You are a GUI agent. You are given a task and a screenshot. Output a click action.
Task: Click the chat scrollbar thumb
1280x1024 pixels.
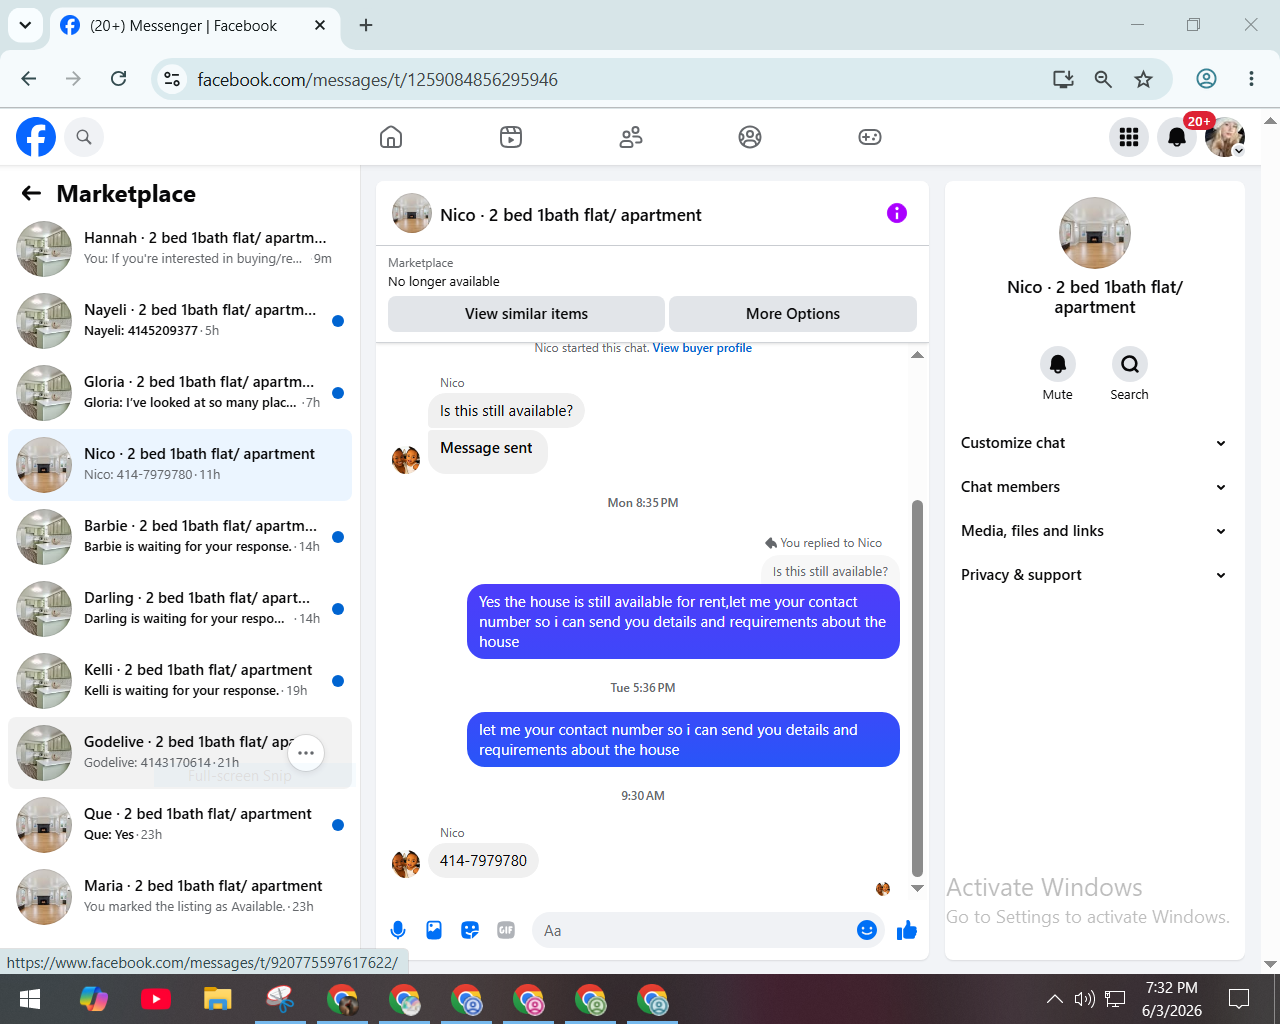coord(917,688)
